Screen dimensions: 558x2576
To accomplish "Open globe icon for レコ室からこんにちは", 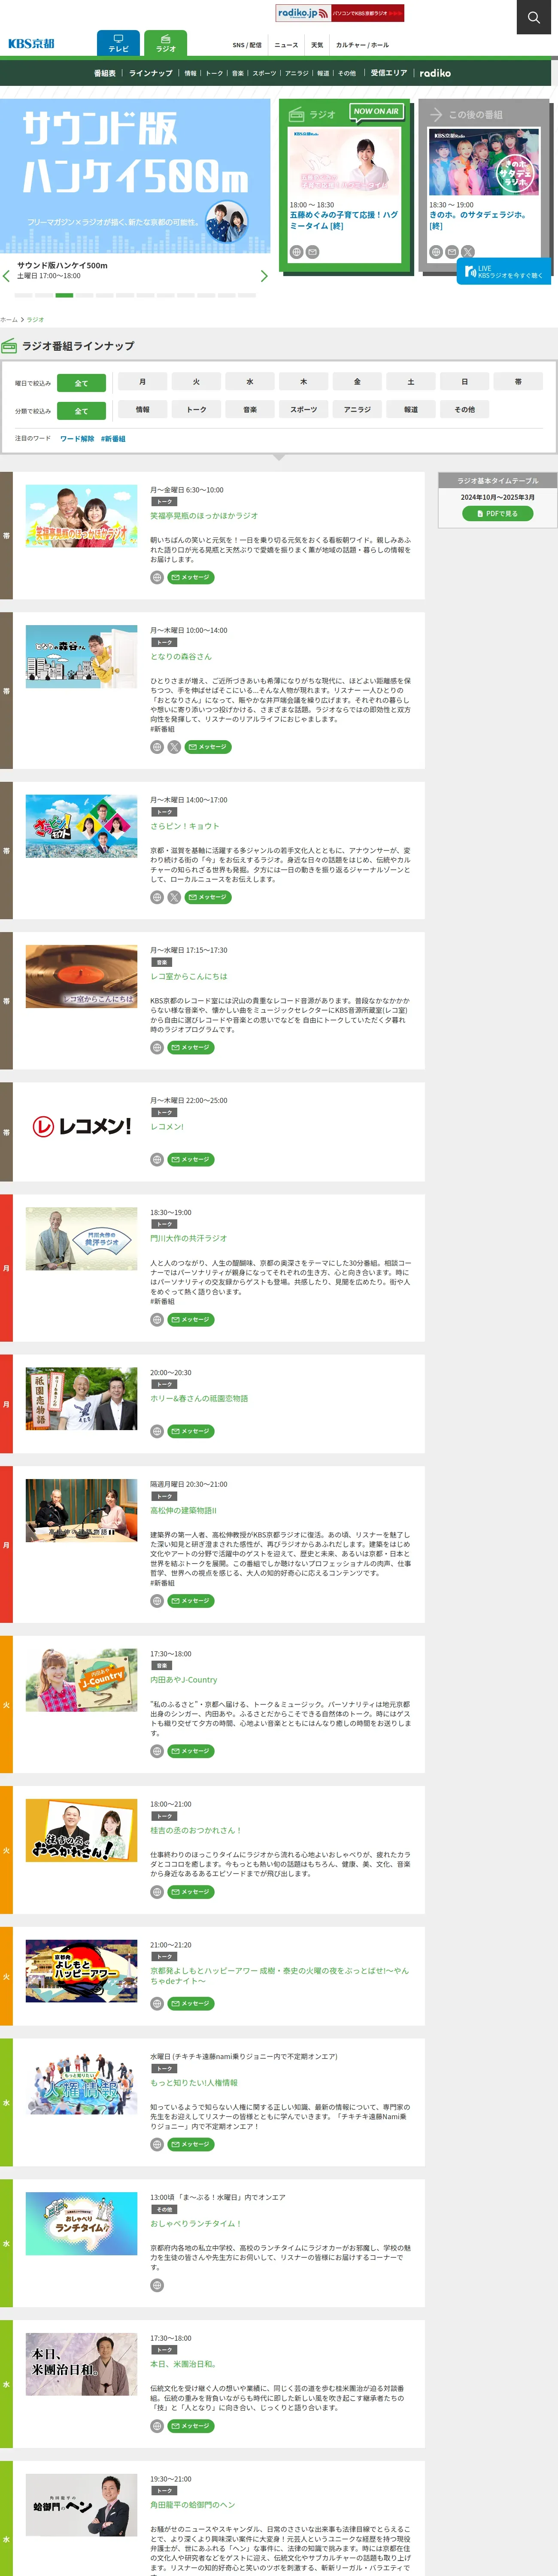I will (x=157, y=1048).
